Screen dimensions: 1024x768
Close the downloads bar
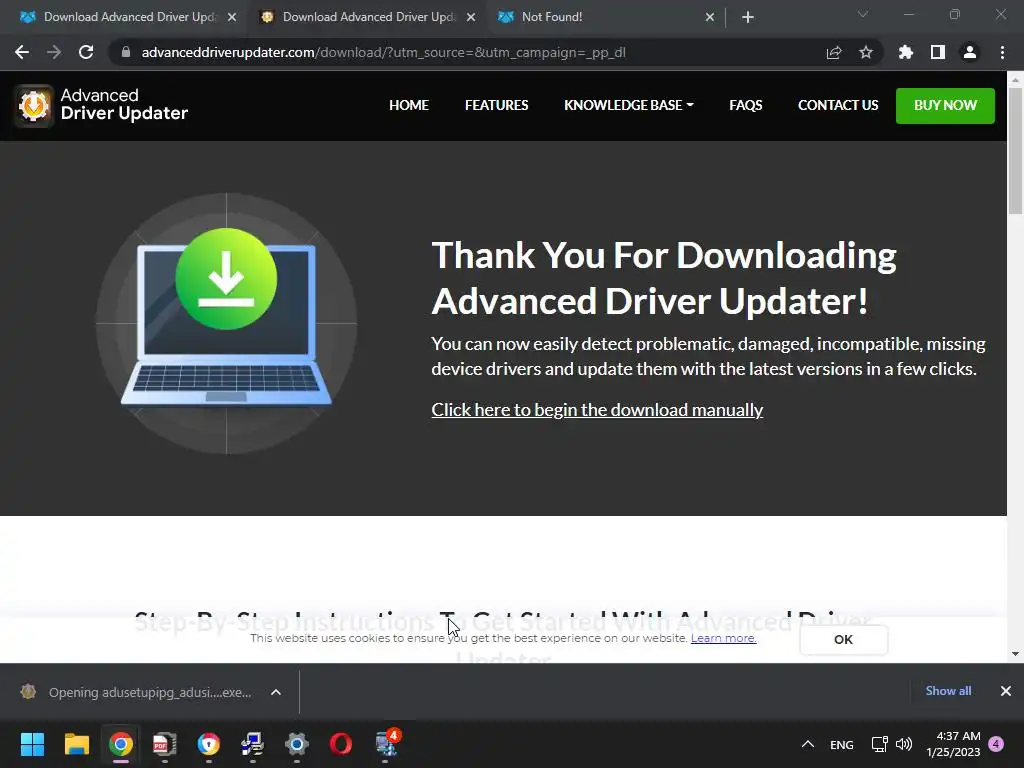tap(1006, 691)
